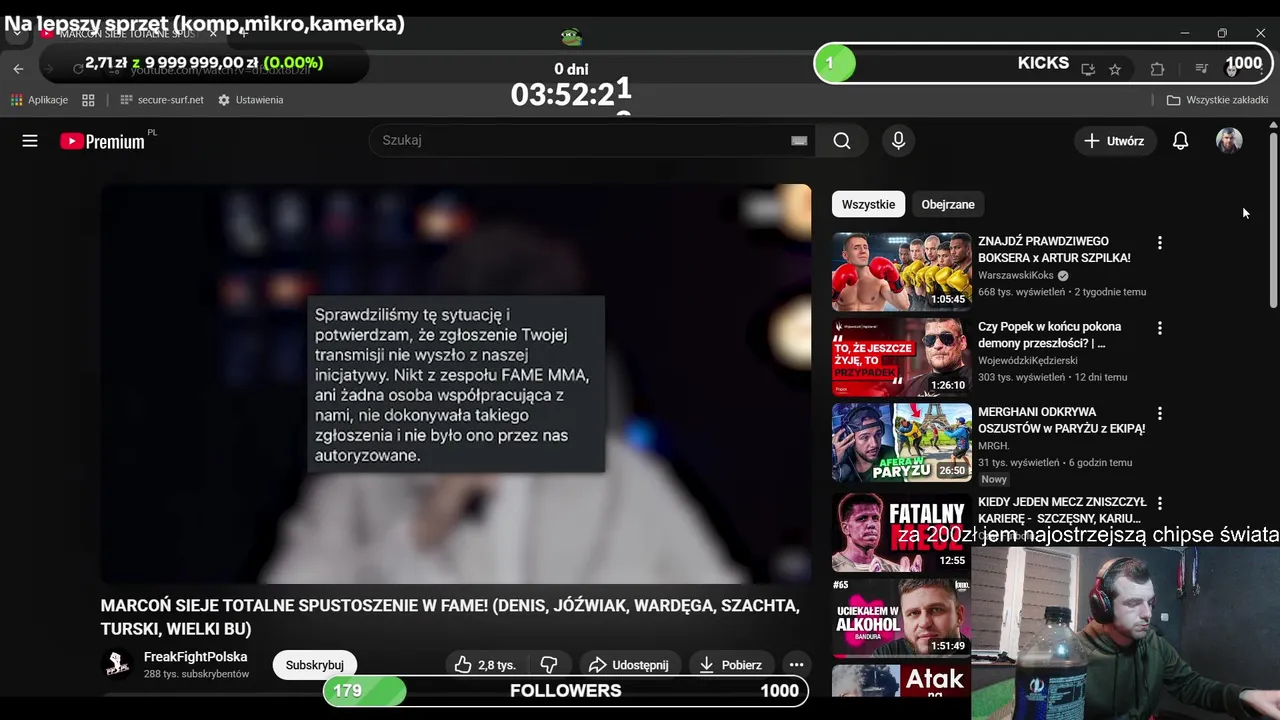Open the Ustawienia bookmark
The image size is (1280, 720).
[250, 100]
